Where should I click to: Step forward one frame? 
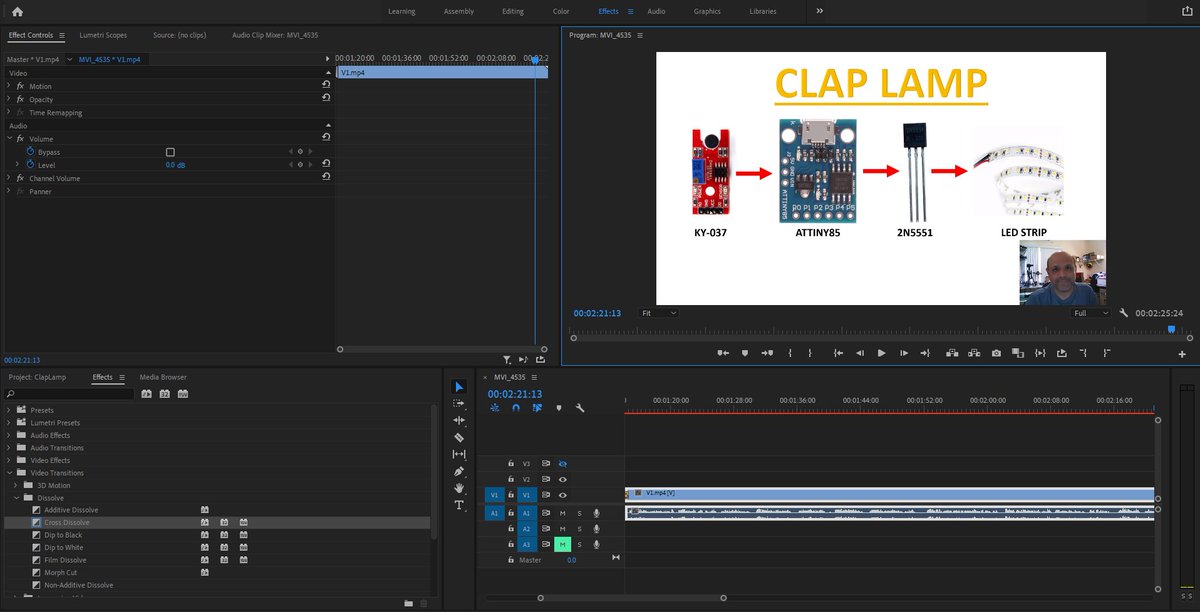click(x=903, y=353)
